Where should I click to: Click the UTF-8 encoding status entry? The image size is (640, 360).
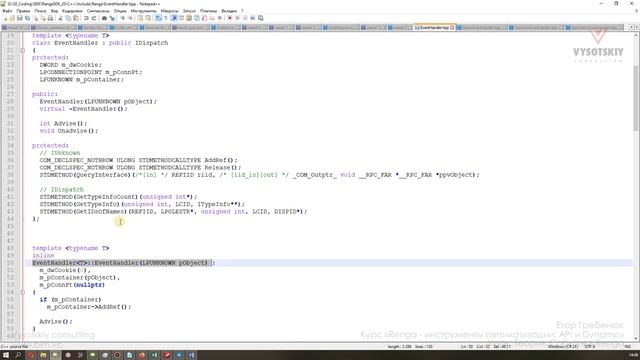(x=590, y=347)
